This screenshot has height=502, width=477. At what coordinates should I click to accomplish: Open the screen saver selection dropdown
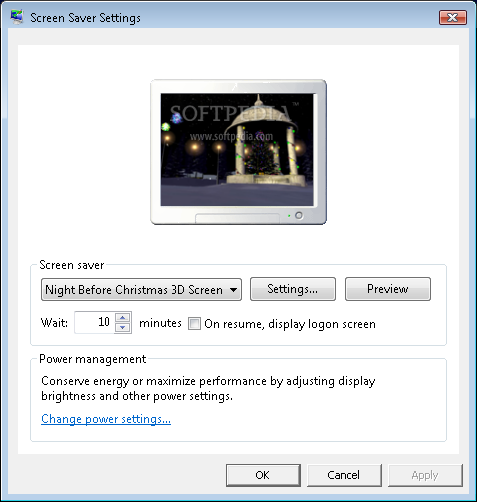click(141, 289)
